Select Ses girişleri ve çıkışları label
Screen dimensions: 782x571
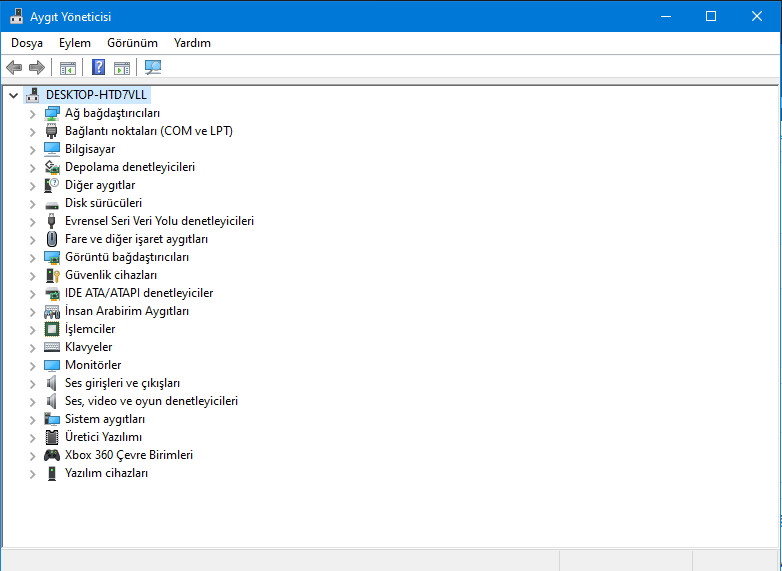122,383
